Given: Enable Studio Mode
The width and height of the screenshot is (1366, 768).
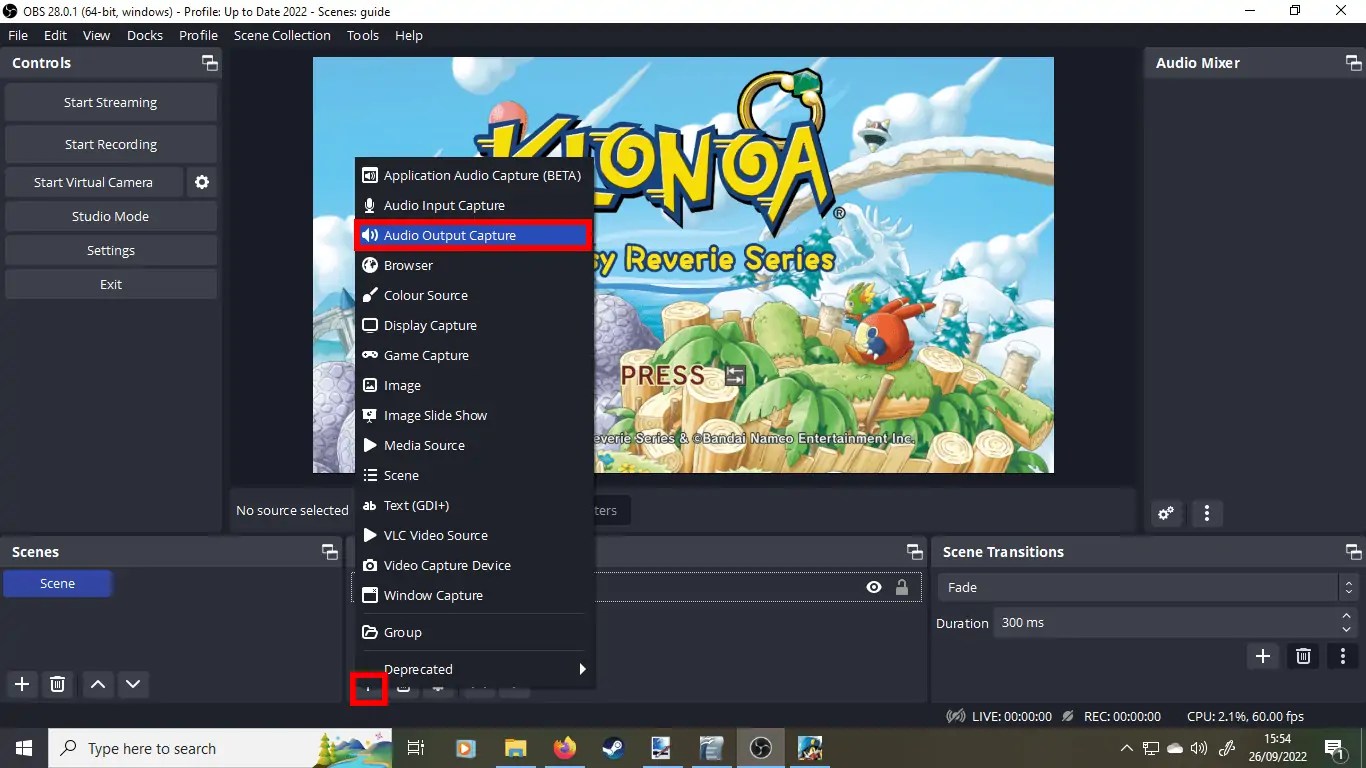Looking at the screenshot, I should tap(110, 216).
